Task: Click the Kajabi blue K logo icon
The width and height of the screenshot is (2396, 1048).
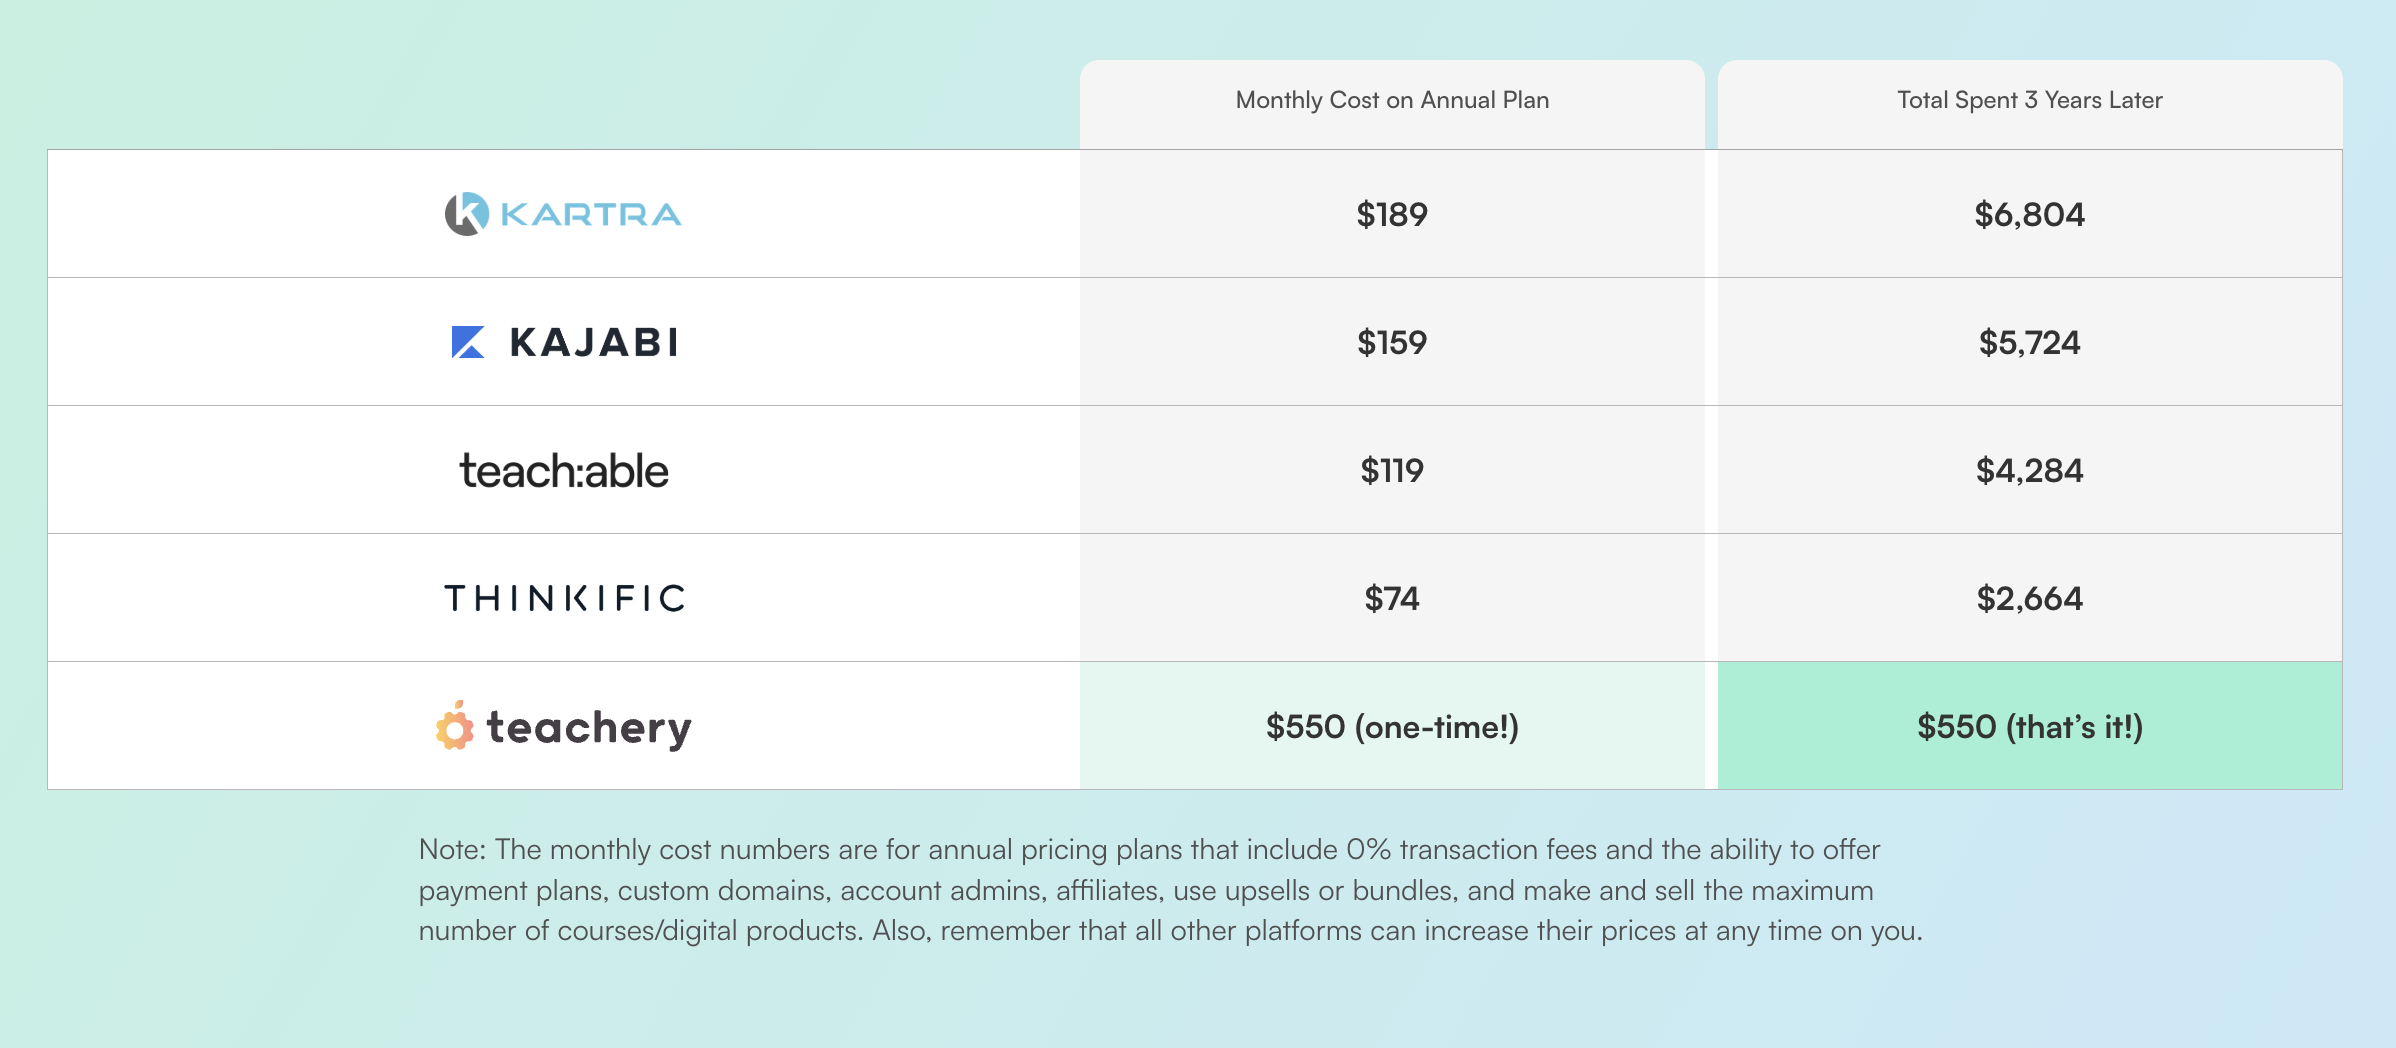Action: 468,342
